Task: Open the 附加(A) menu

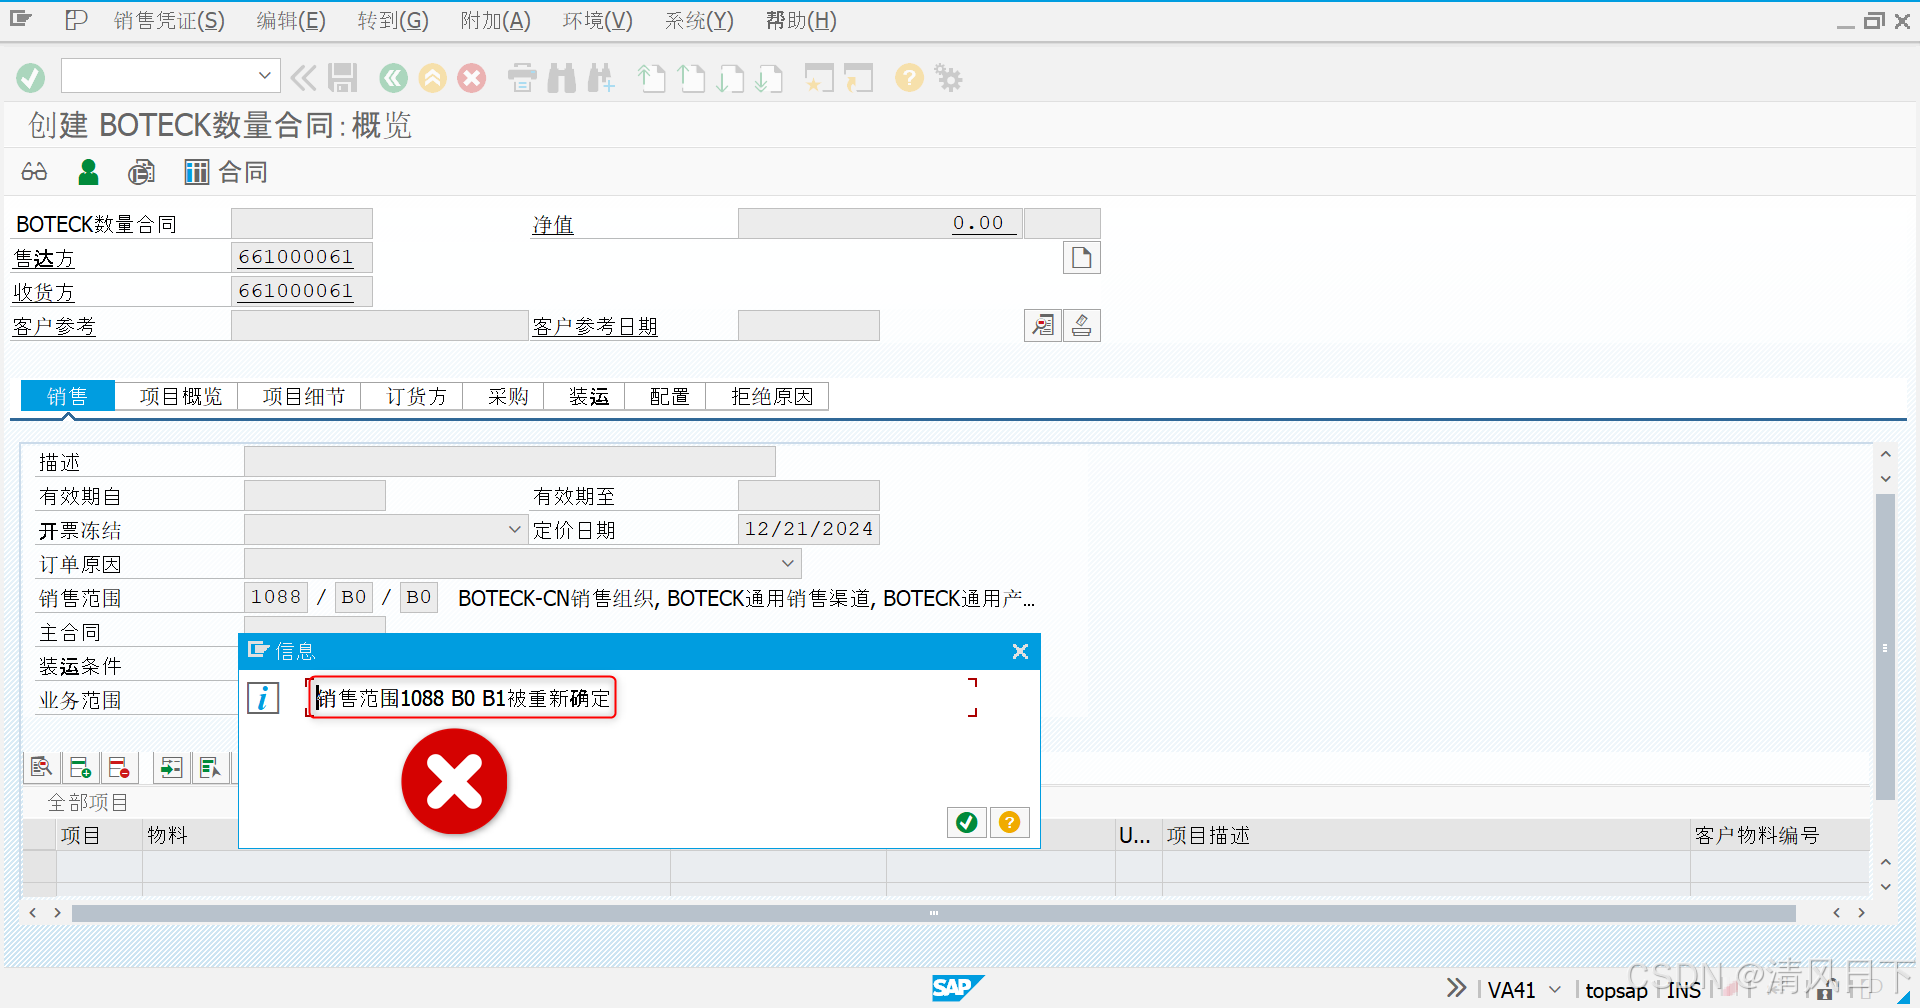Action: pyautogui.click(x=496, y=21)
